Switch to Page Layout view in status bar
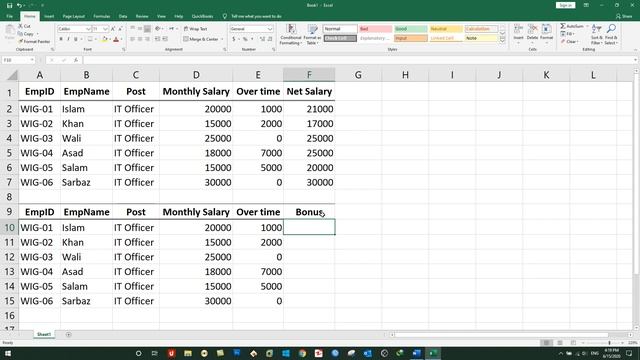The height and width of the screenshot is (360, 640). tap(560, 343)
